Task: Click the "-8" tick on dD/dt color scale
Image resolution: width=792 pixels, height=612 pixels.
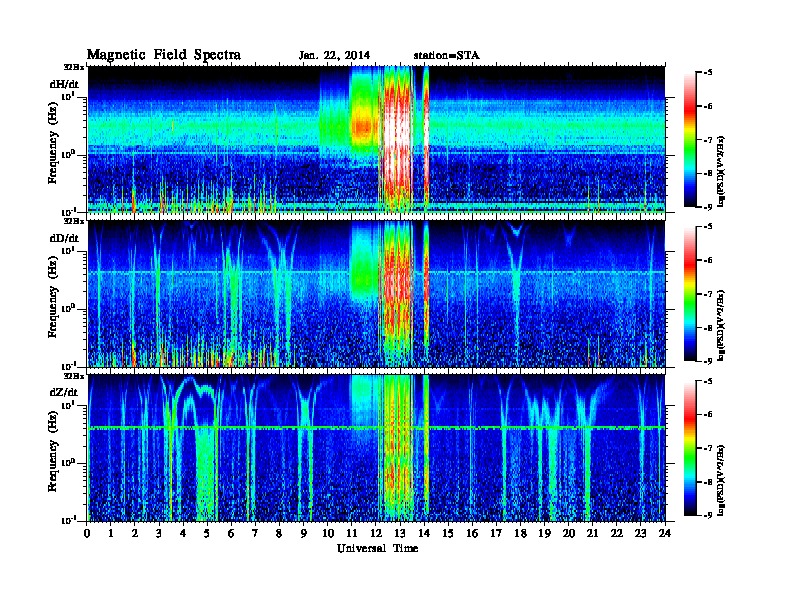Action: 708,328
